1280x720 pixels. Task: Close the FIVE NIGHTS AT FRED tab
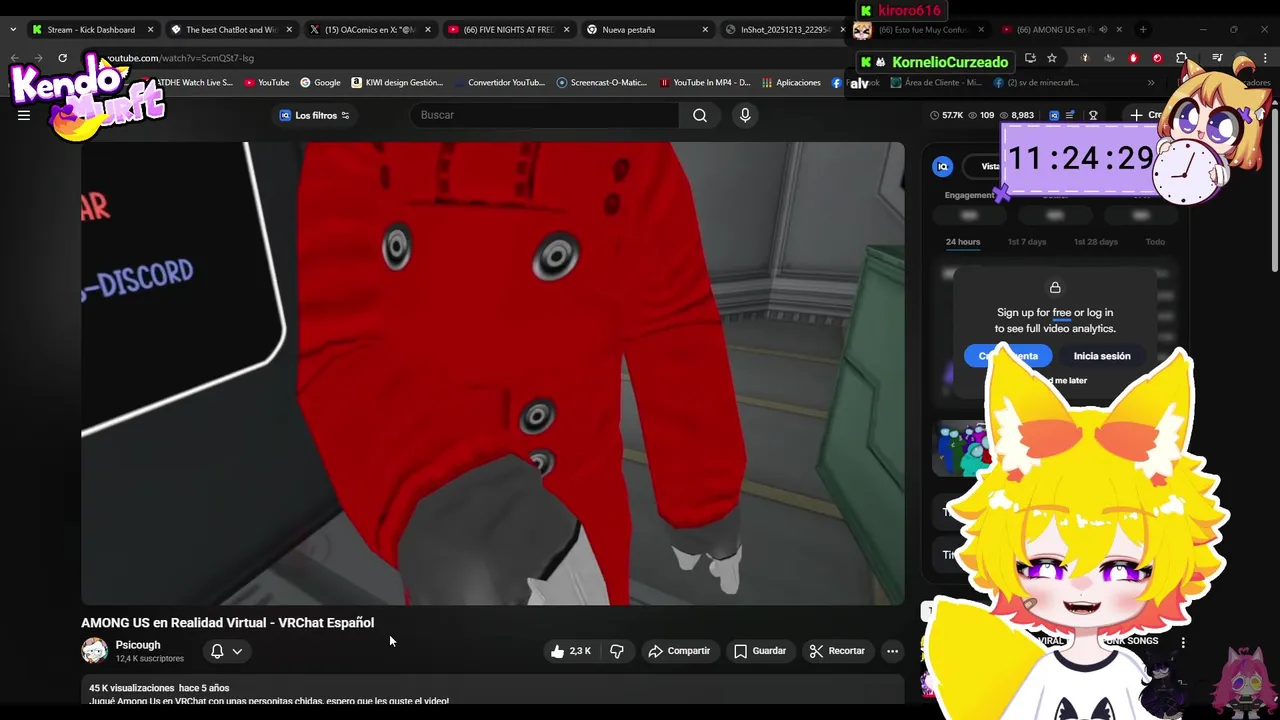pyautogui.click(x=566, y=30)
